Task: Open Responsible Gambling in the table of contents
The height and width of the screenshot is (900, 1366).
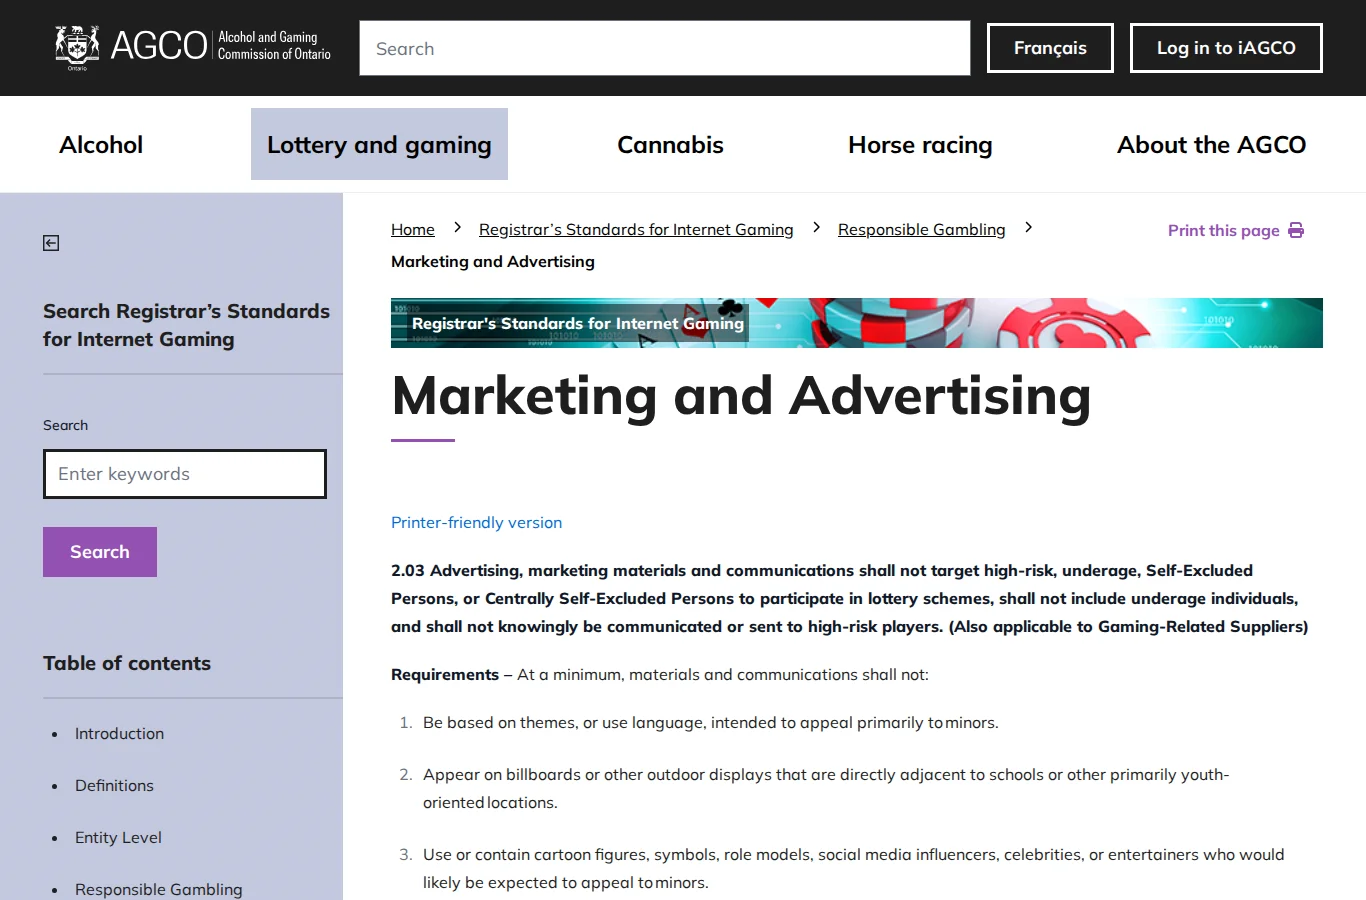Action: tap(158, 889)
